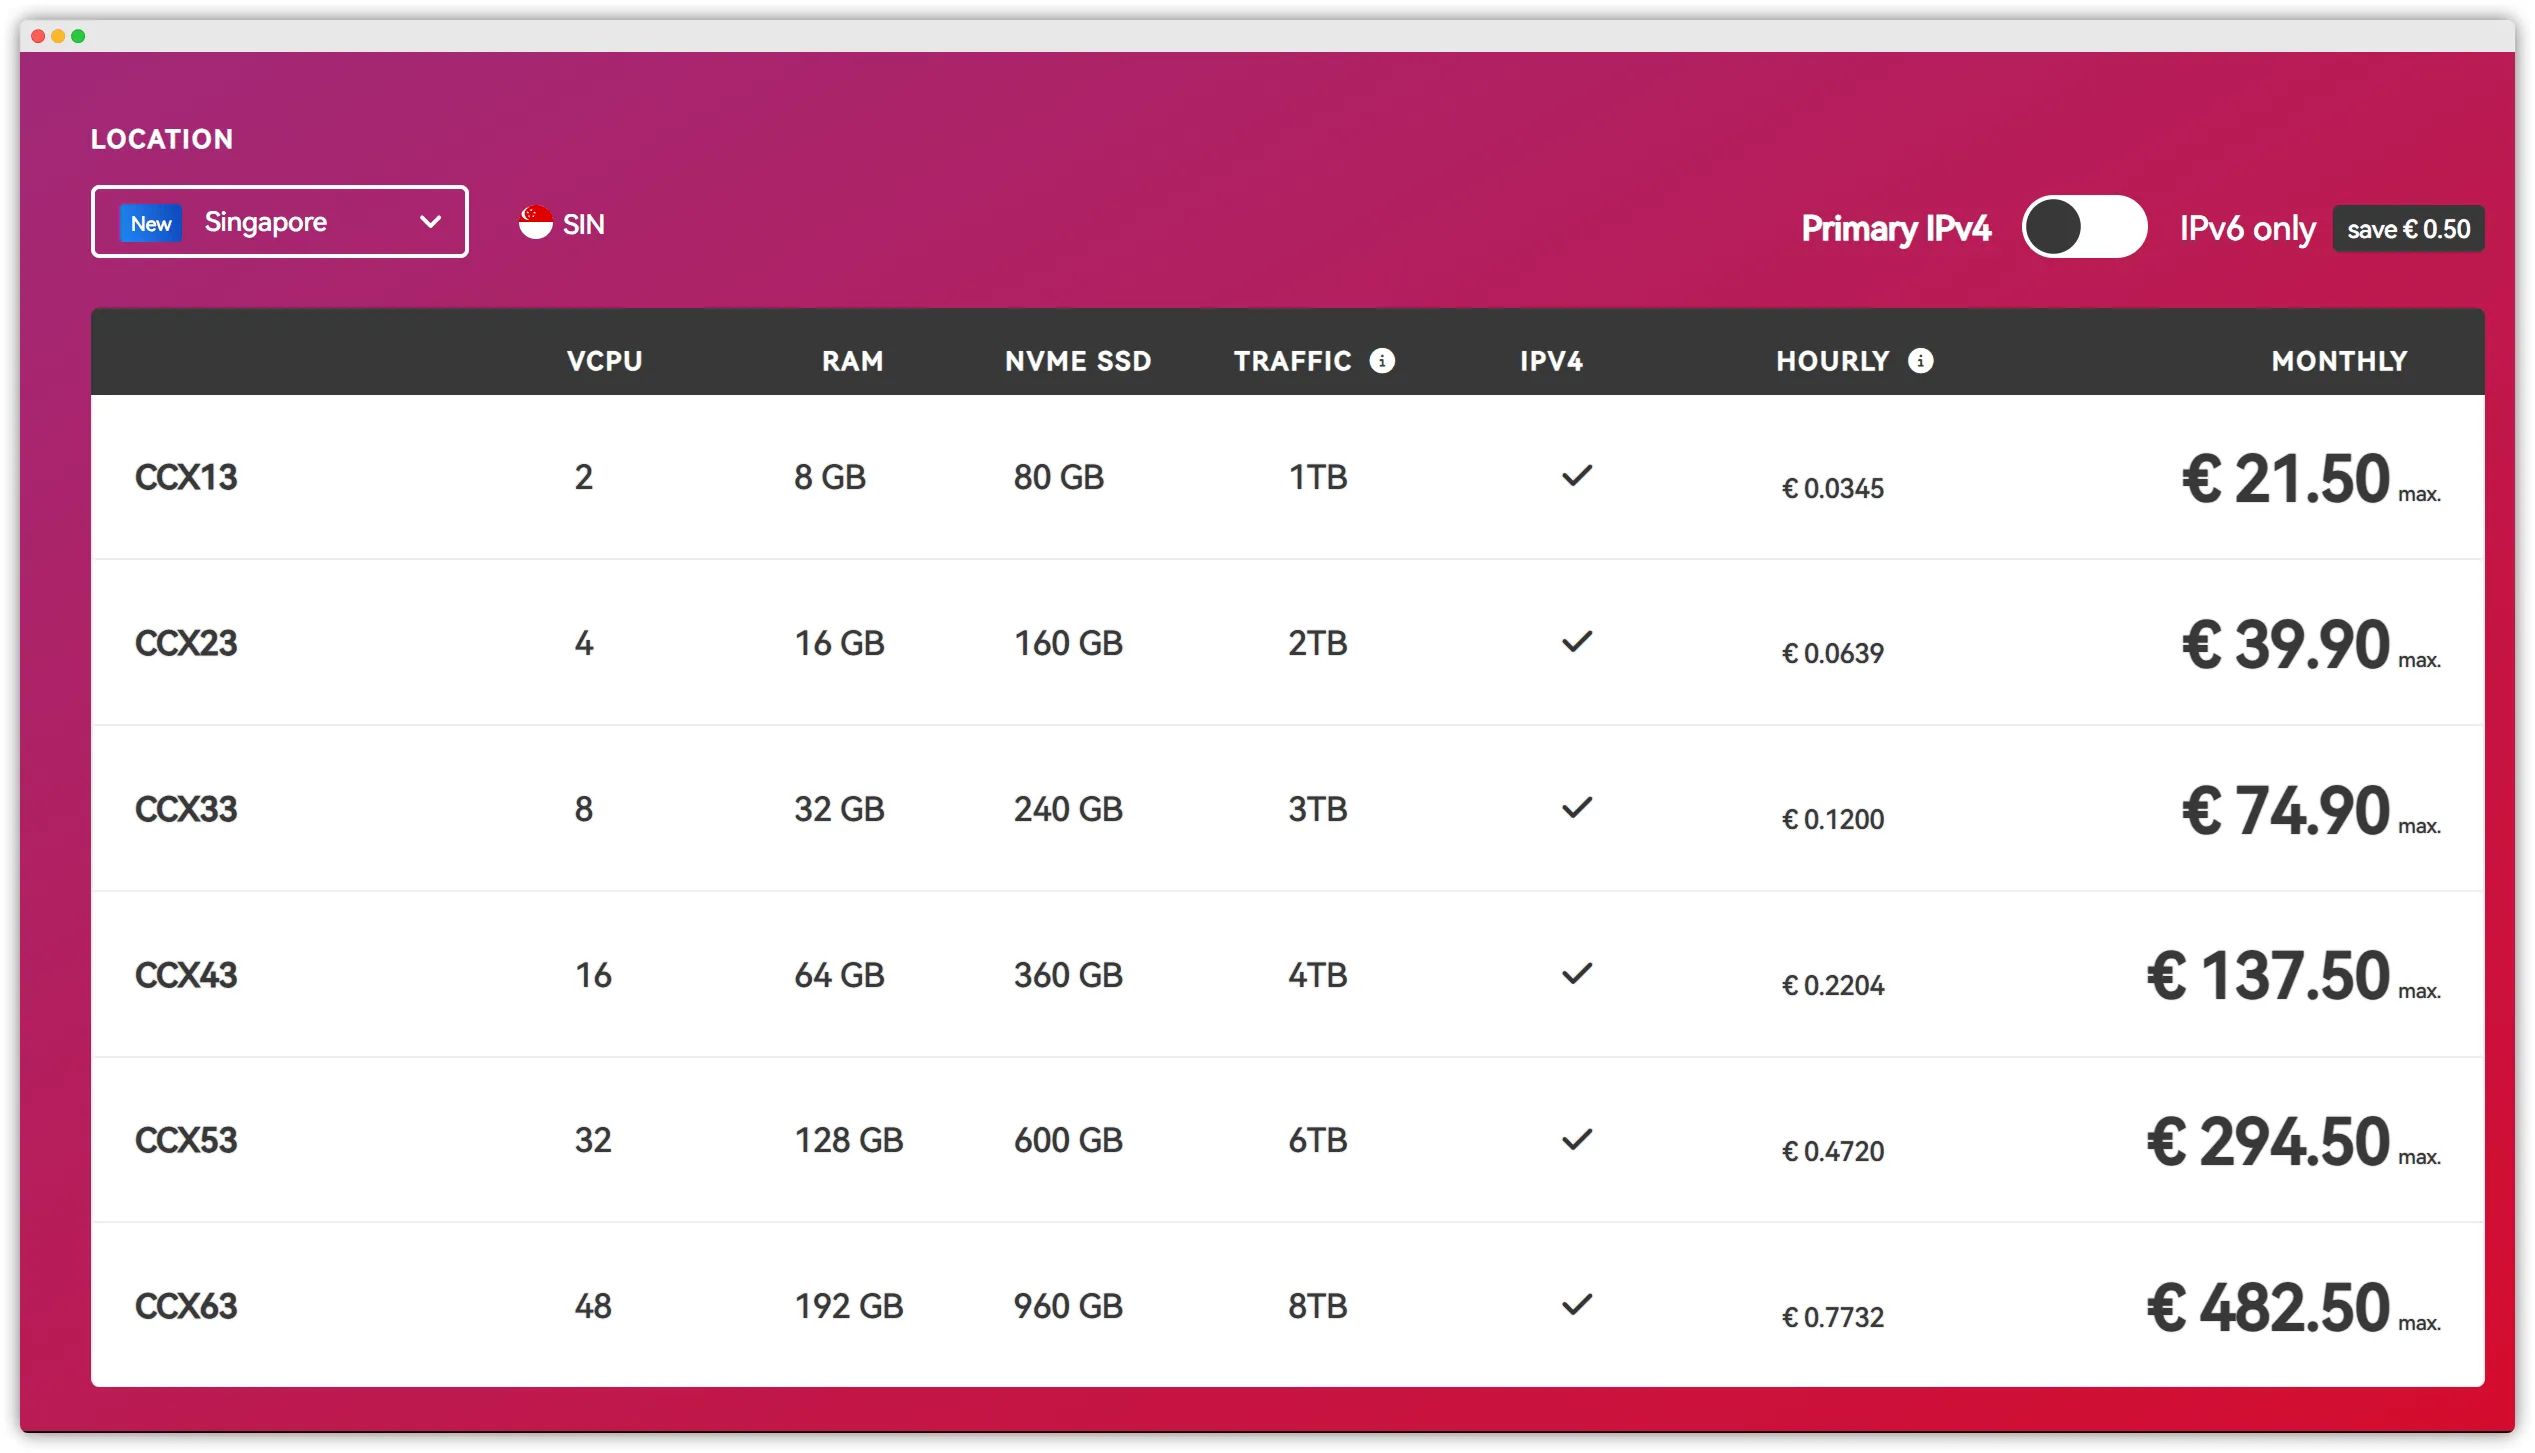This screenshot has width=2535, height=1453.
Task: Click the € 0.0345 hourly price
Action: [x=1832, y=488]
